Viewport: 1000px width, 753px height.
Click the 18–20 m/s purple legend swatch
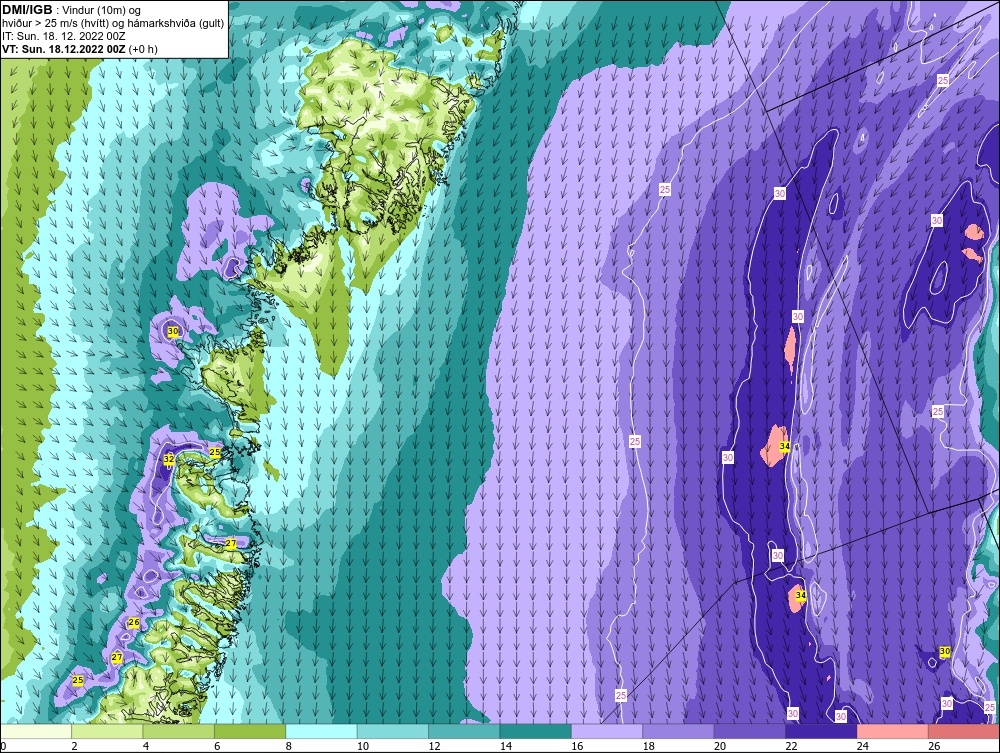click(679, 731)
